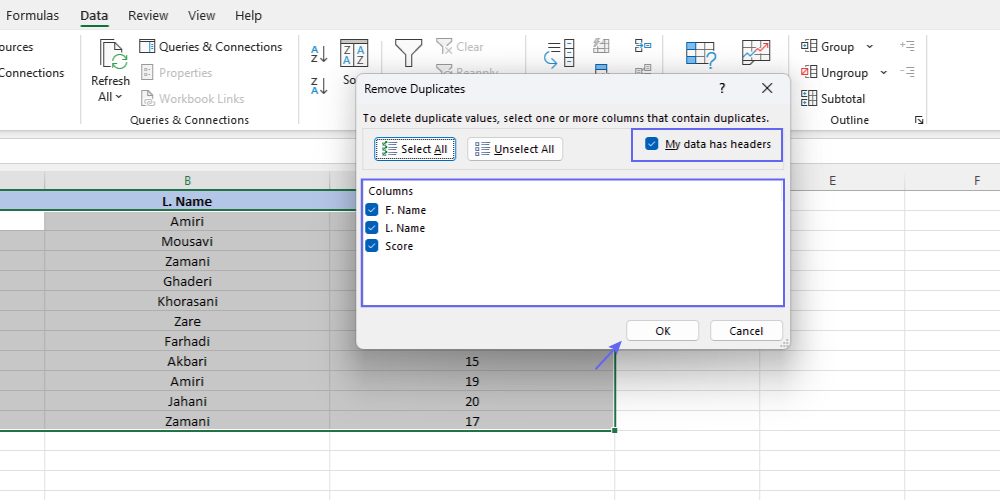Open the Outline dialog launcher

click(918, 120)
